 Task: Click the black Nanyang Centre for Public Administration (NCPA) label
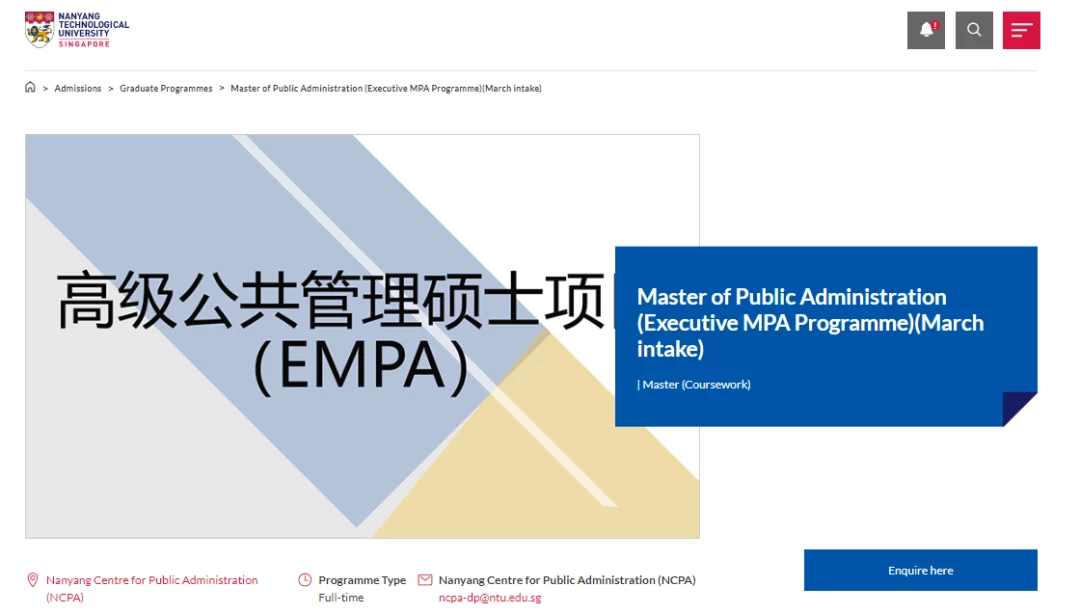point(567,580)
